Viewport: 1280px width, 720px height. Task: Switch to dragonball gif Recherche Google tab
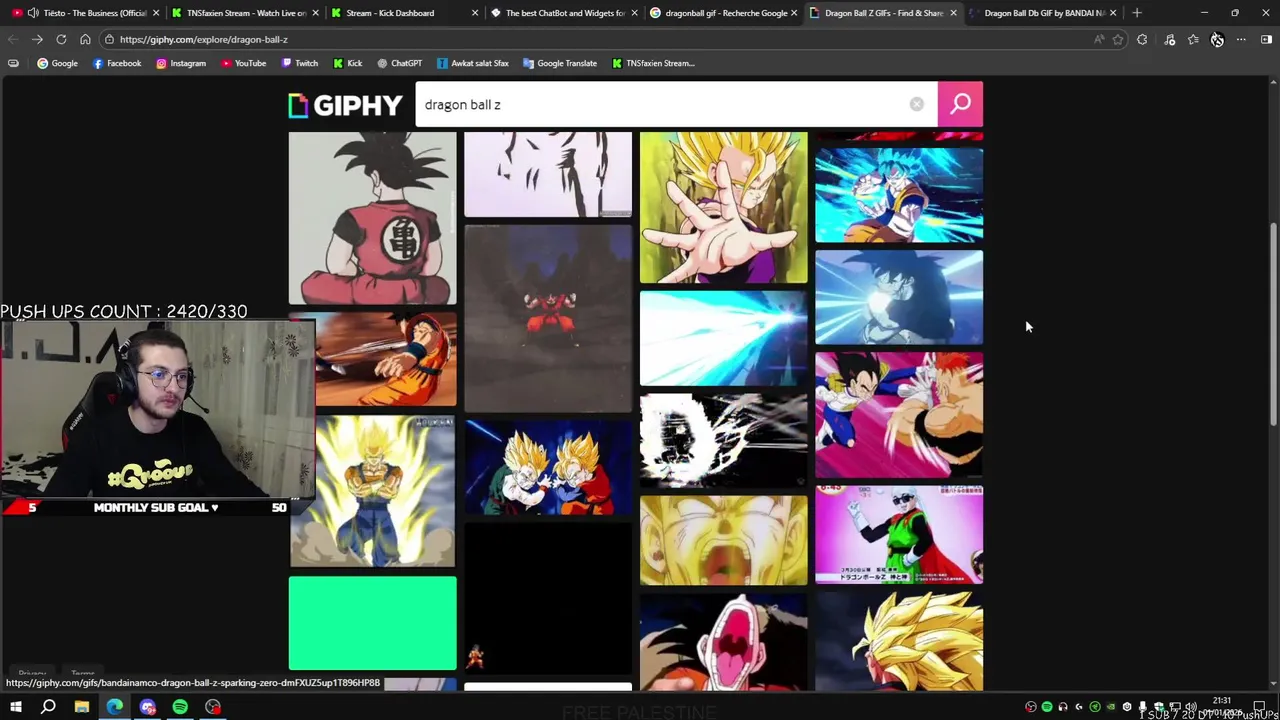[726, 13]
